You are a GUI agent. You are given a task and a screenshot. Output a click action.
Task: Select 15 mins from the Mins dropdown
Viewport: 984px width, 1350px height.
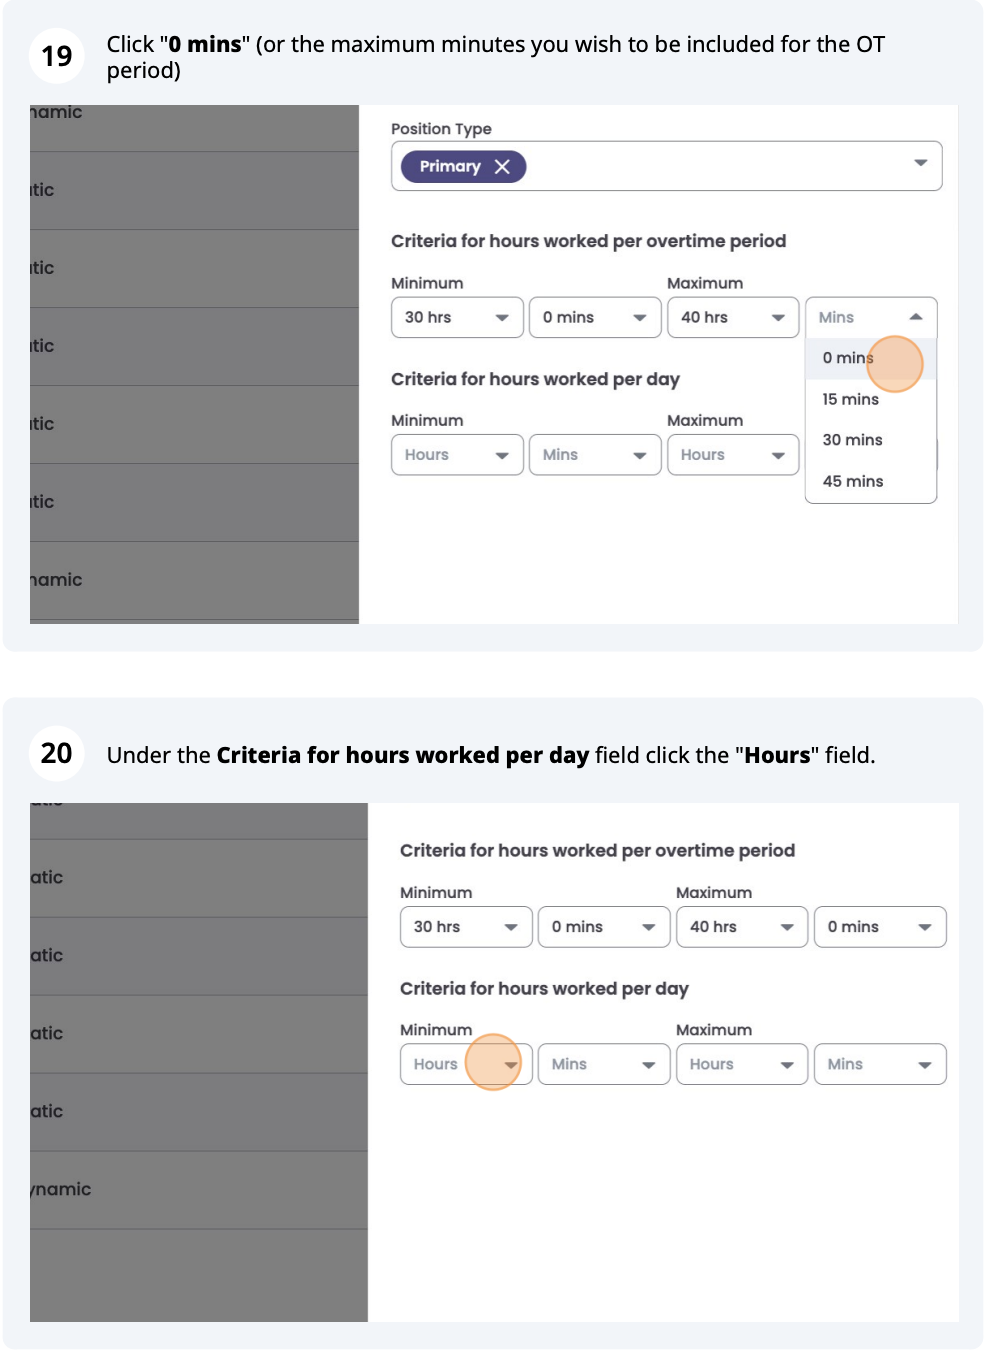tap(850, 399)
